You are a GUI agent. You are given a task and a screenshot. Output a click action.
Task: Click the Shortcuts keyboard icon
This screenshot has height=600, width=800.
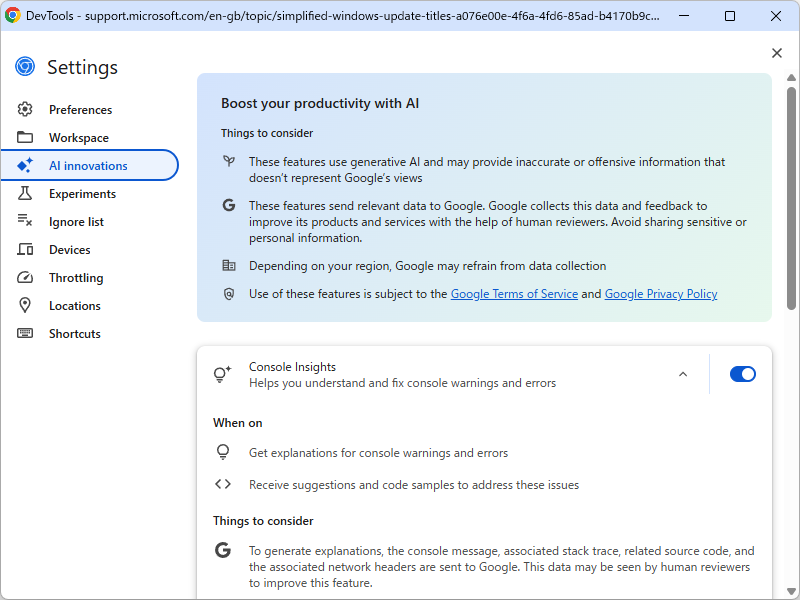pyautogui.click(x=26, y=334)
